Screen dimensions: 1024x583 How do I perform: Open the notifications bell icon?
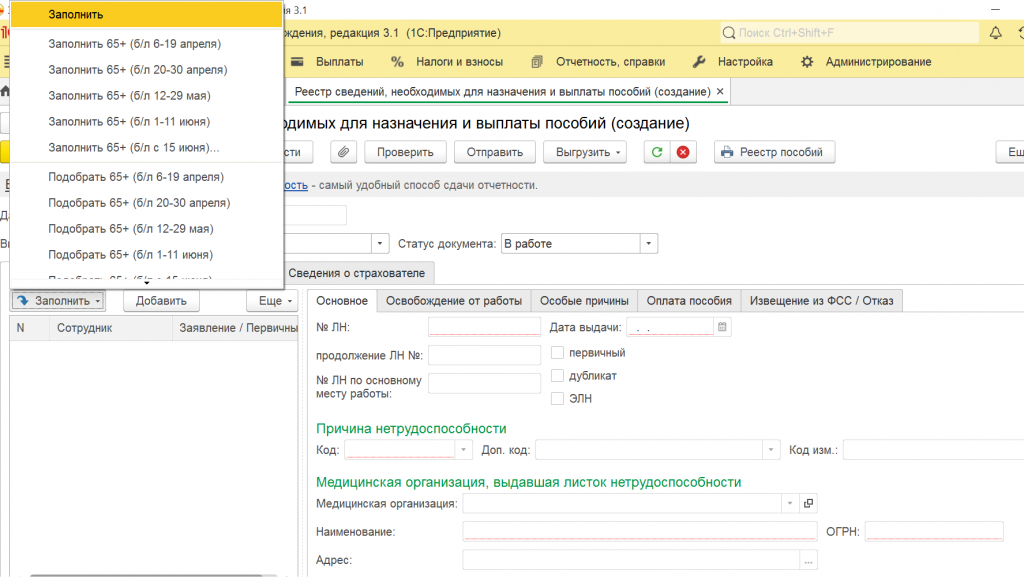pos(995,33)
